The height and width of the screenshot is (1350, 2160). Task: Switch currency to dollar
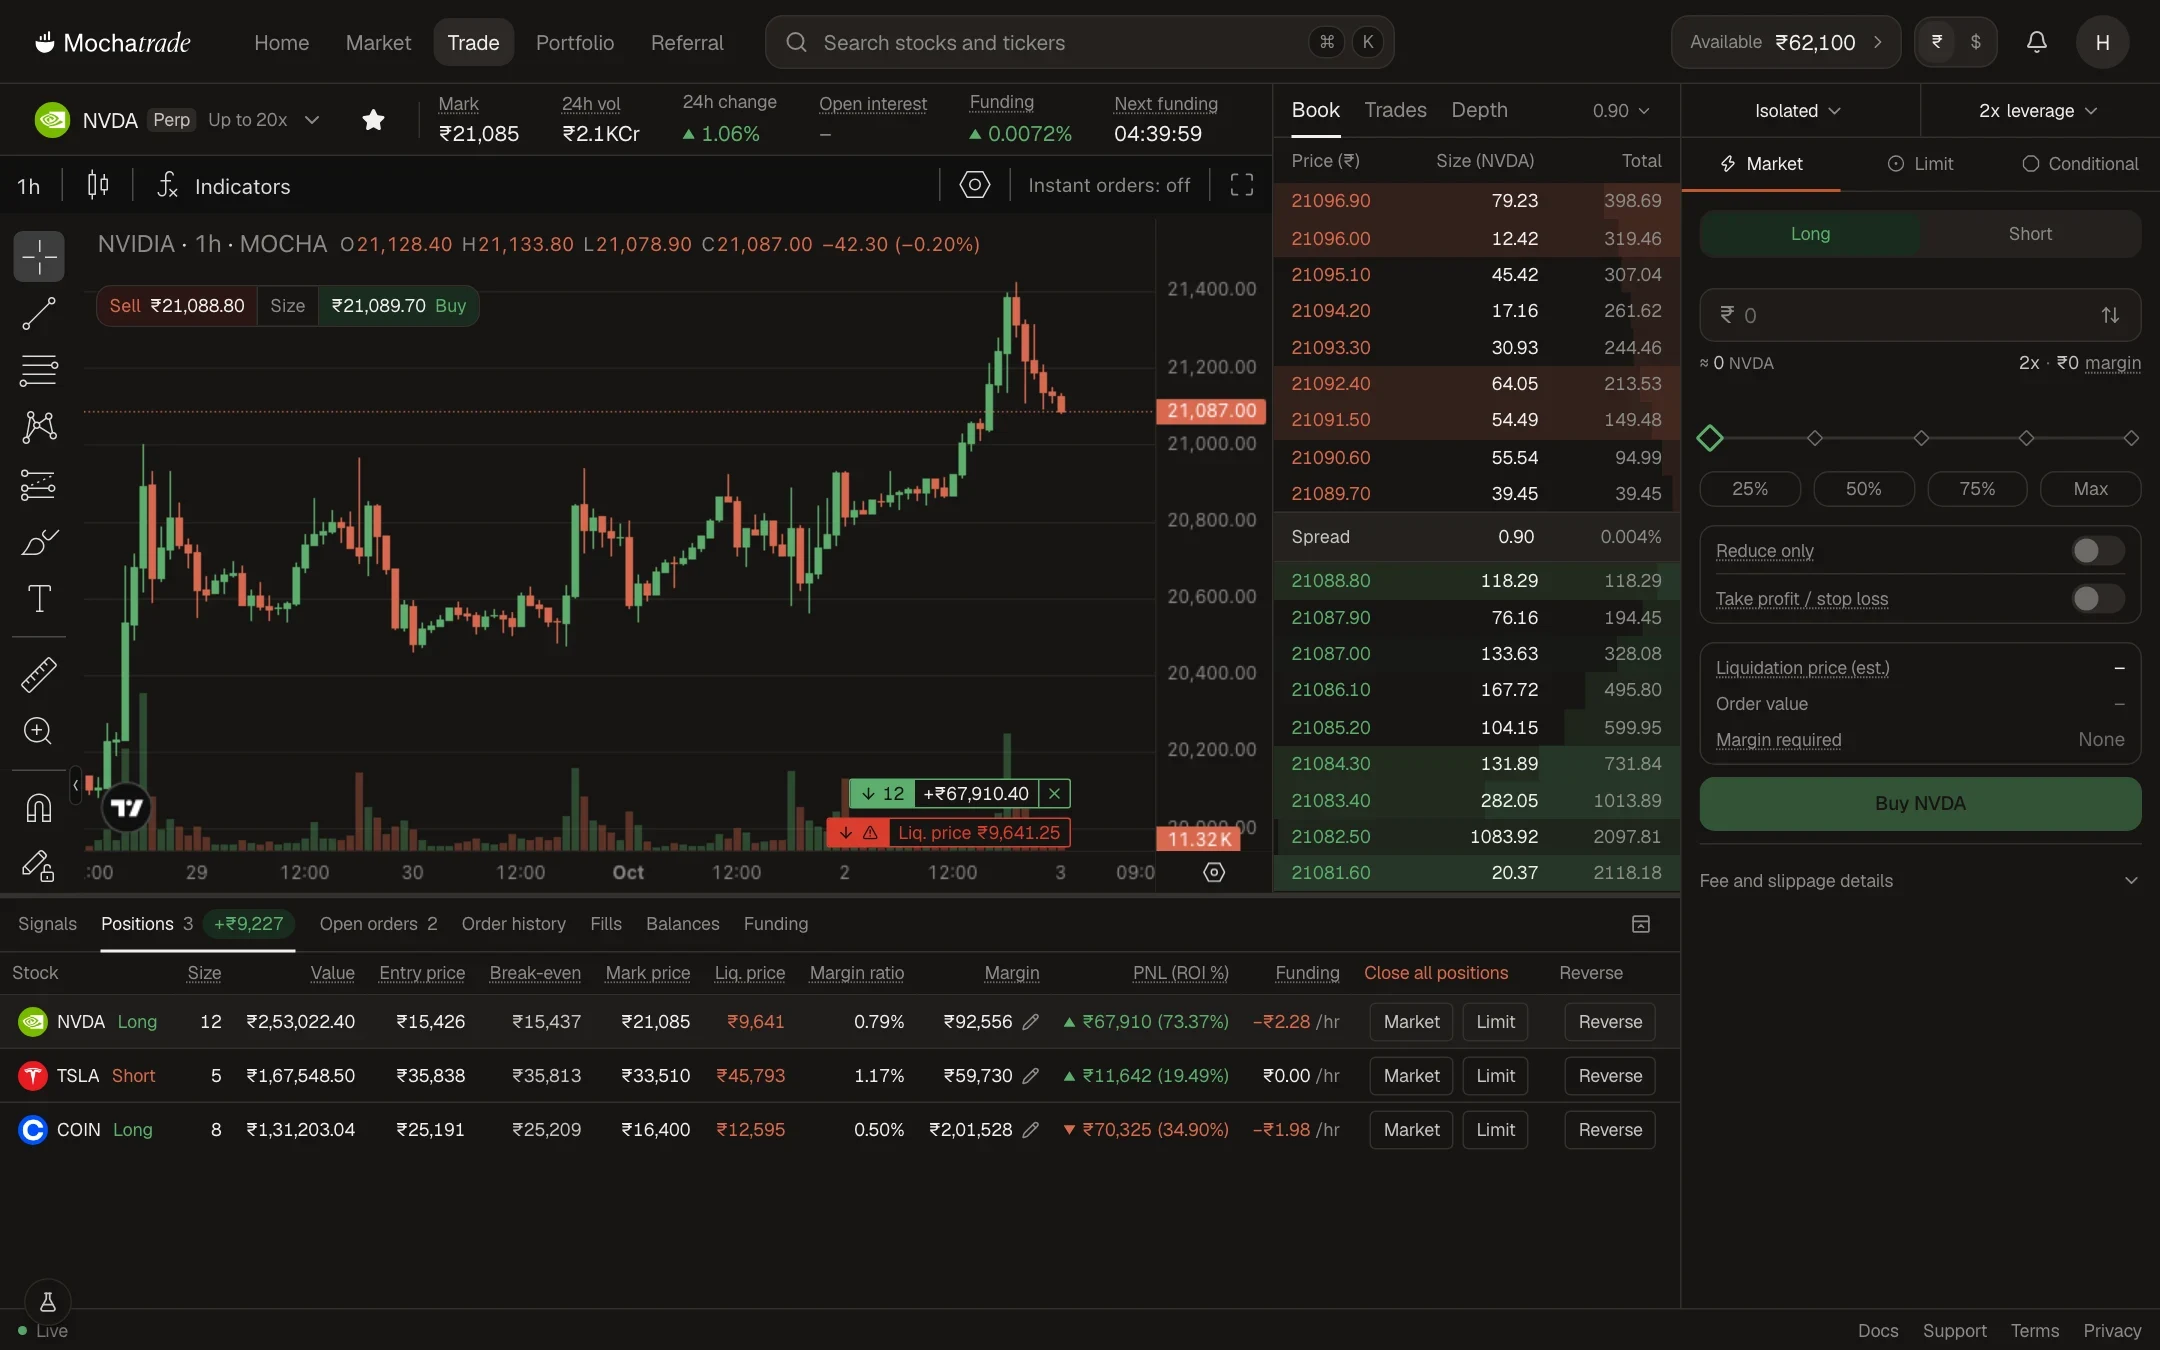click(1975, 42)
